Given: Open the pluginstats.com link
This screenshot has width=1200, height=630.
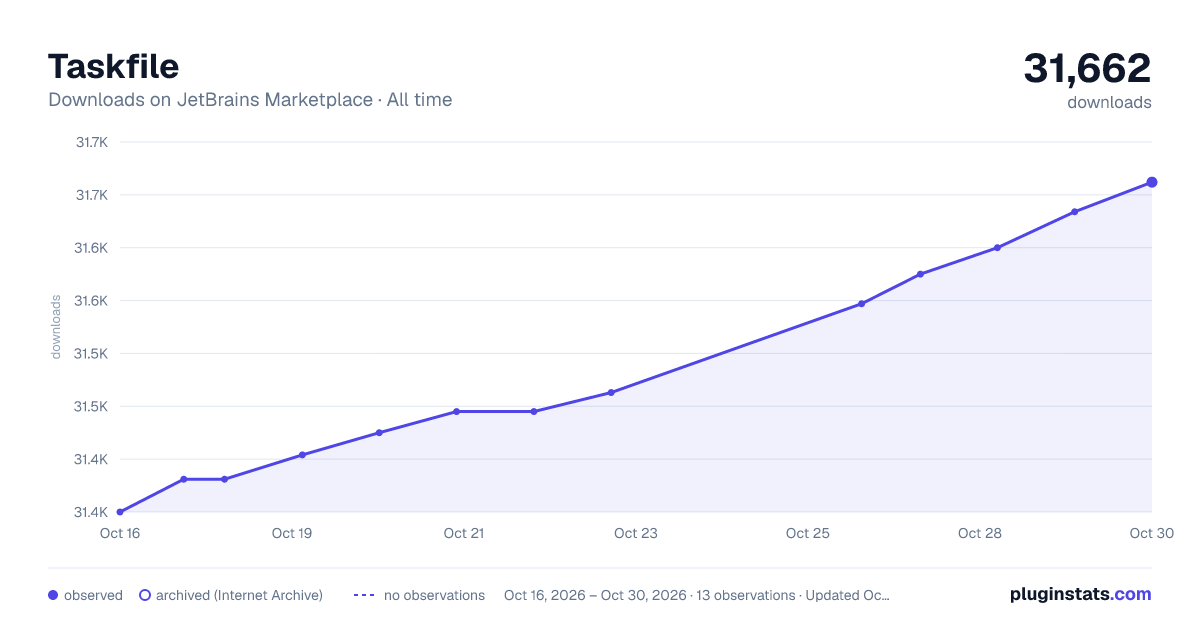Looking at the screenshot, I should (1080, 594).
